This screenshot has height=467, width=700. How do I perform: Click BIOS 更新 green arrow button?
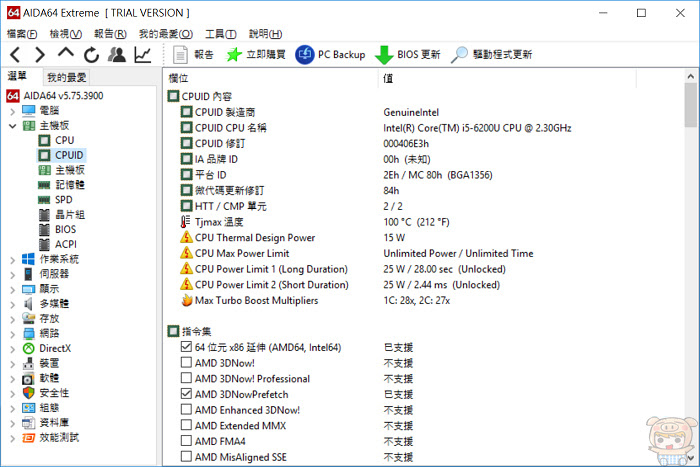click(408, 55)
